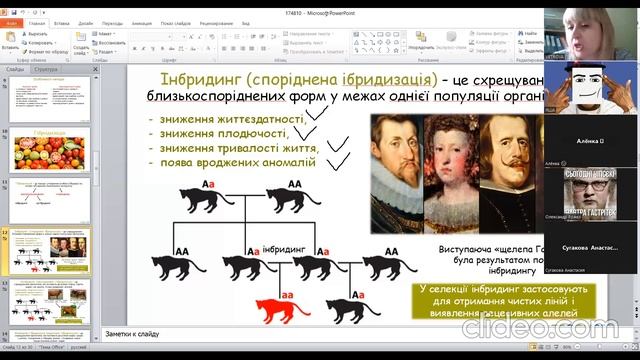Screen dimensions: 640x360
Task: Switch to the Переходы ribbon tab
Action: pos(112,24)
